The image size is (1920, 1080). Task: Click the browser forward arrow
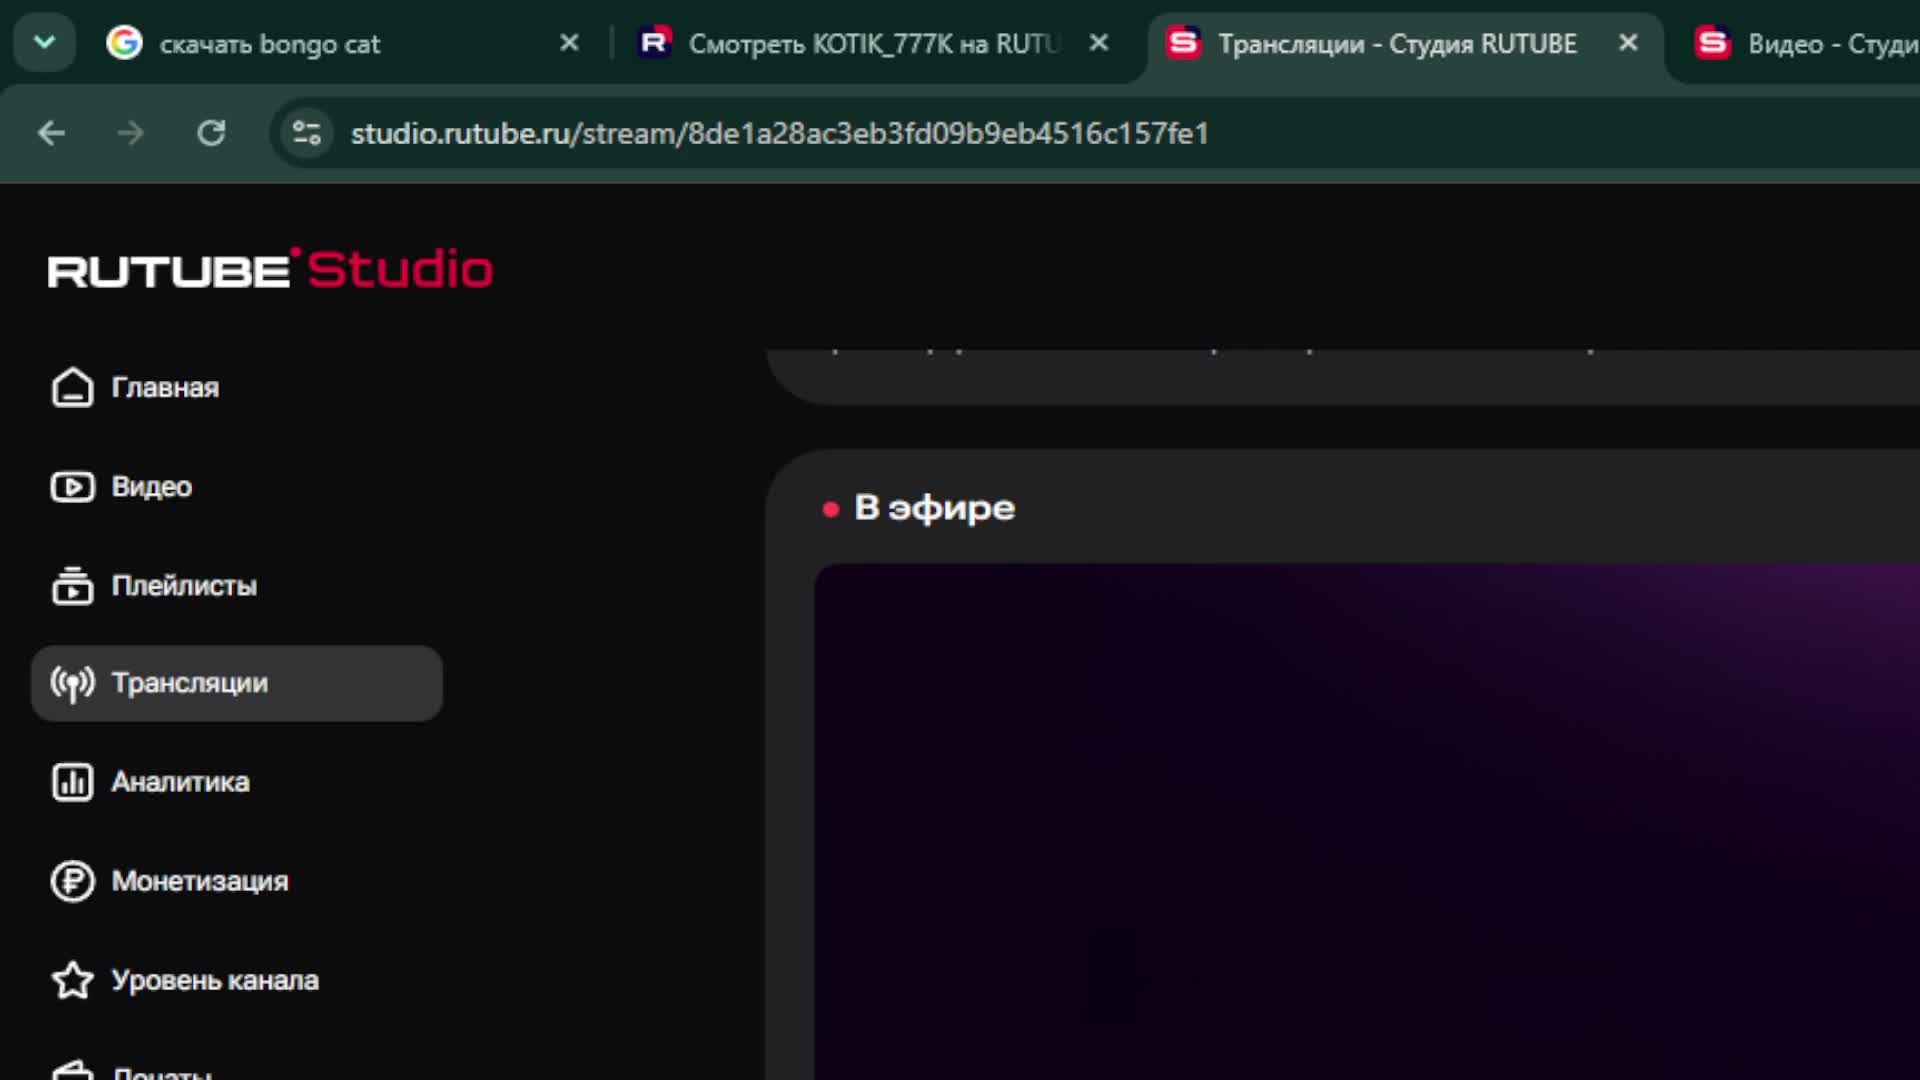pyautogui.click(x=131, y=133)
